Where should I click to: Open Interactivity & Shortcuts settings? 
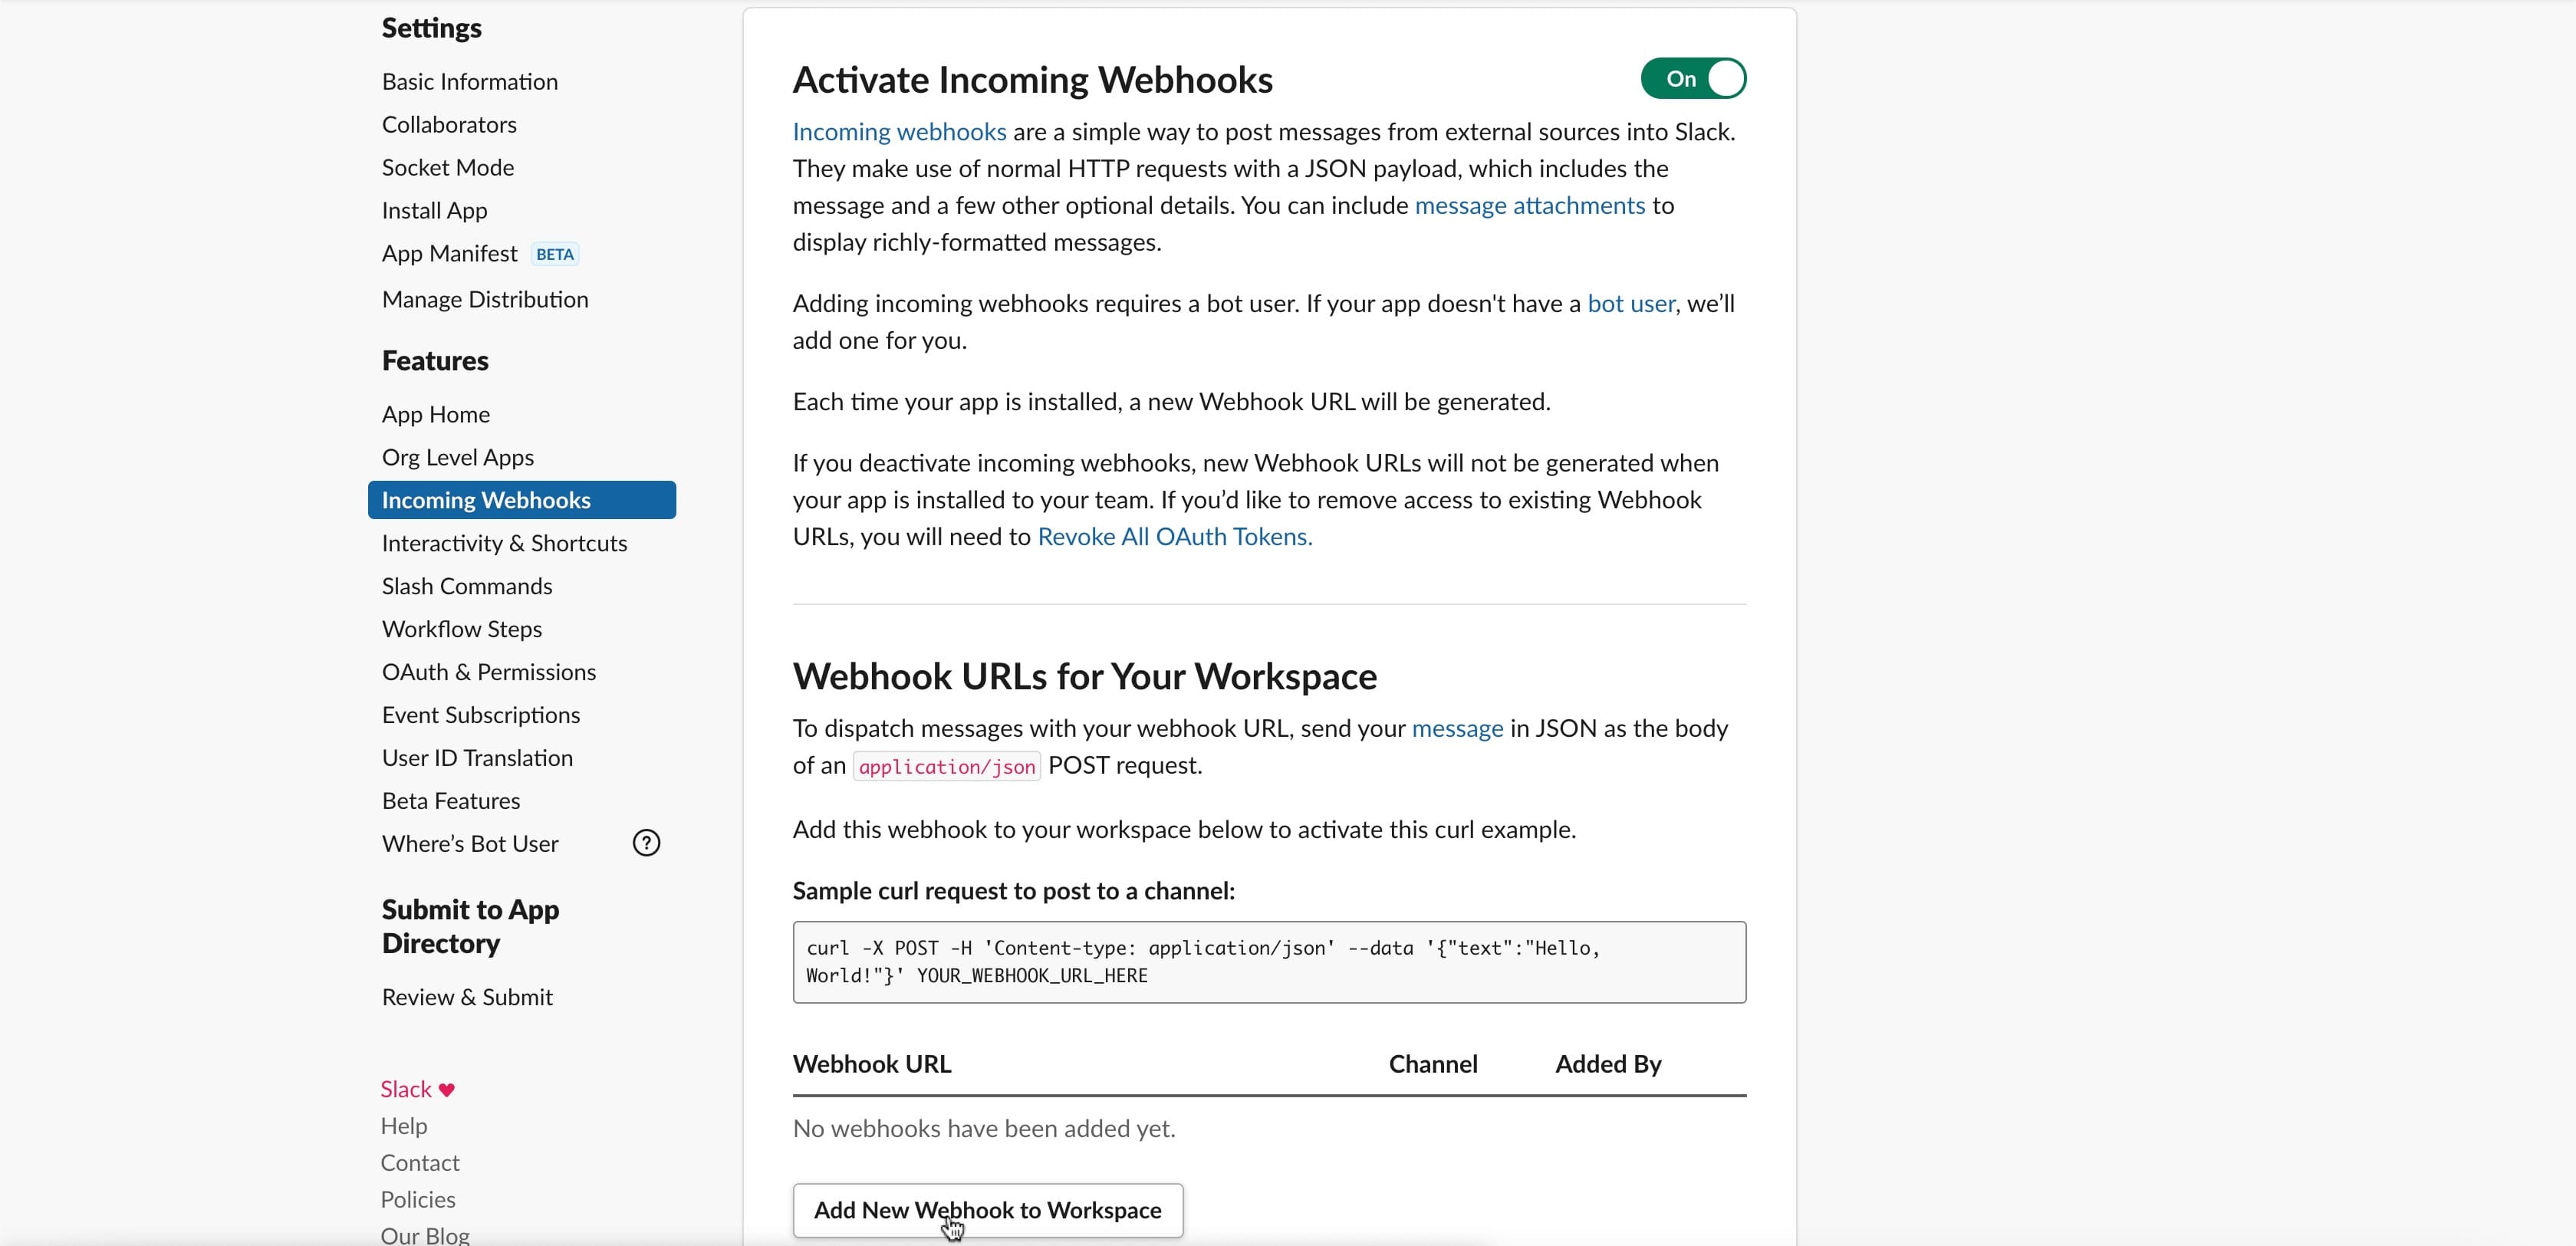(505, 542)
